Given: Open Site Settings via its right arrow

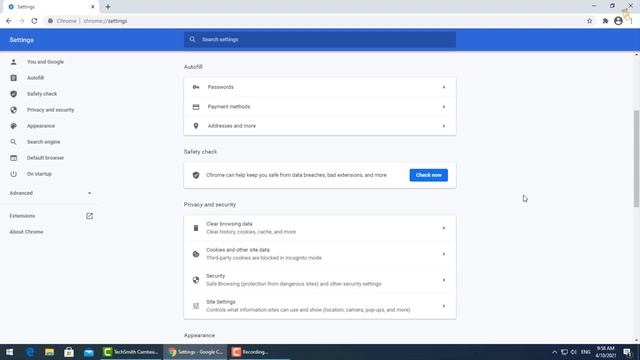Looking at the screenshot, I should pos(444,306).
